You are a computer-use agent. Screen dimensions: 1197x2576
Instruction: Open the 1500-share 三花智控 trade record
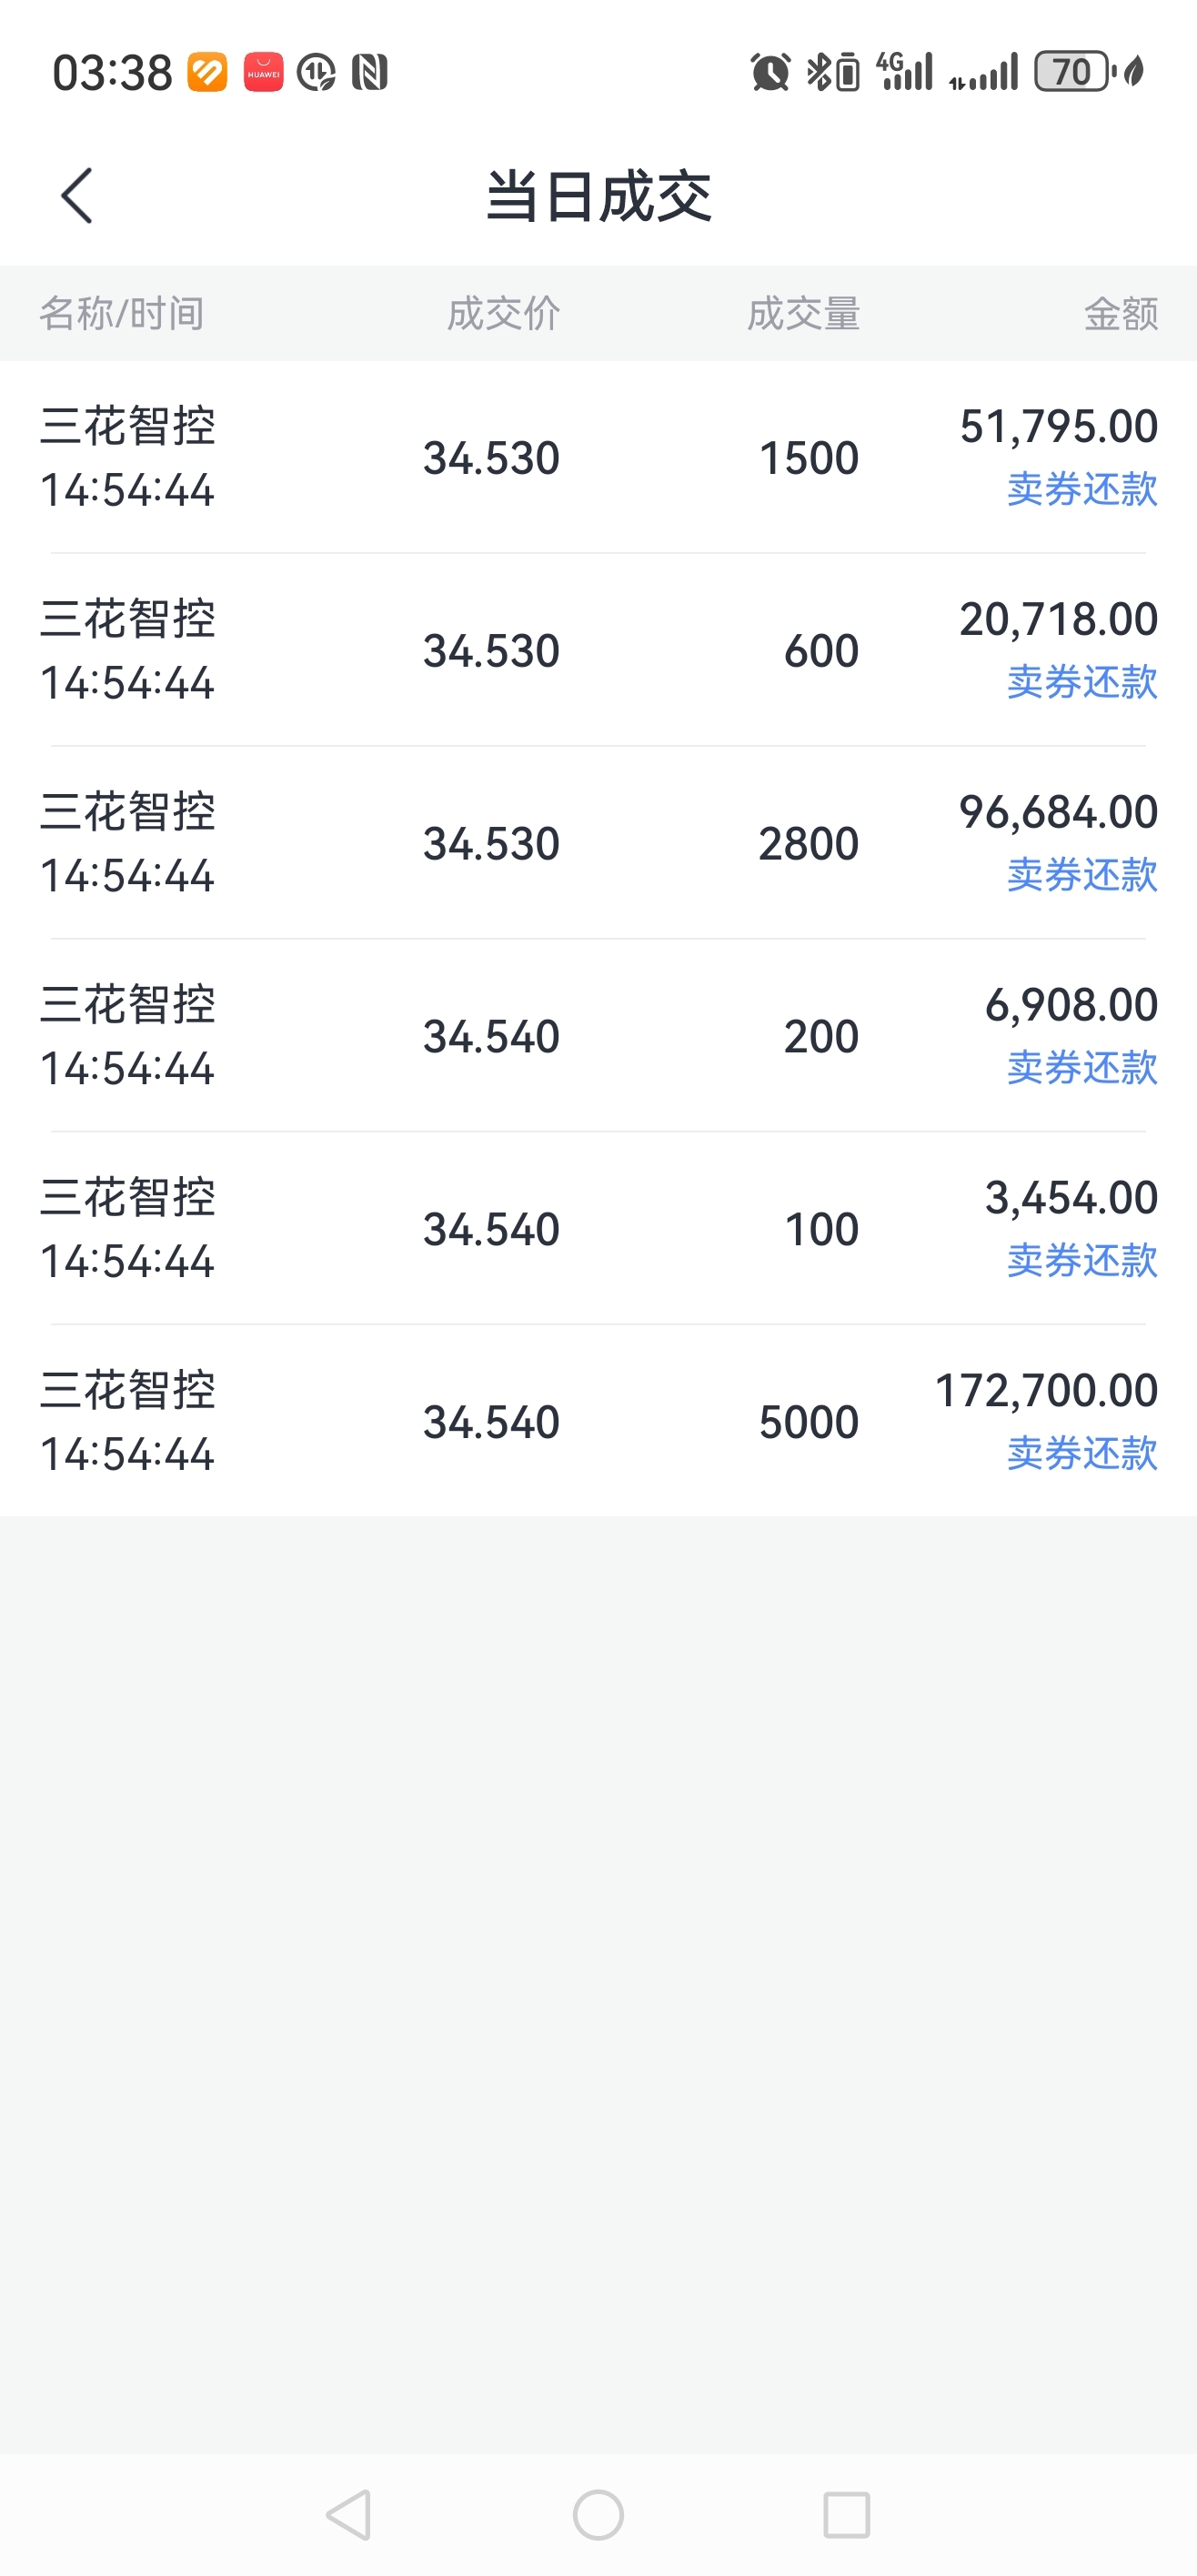click(598, 457)
